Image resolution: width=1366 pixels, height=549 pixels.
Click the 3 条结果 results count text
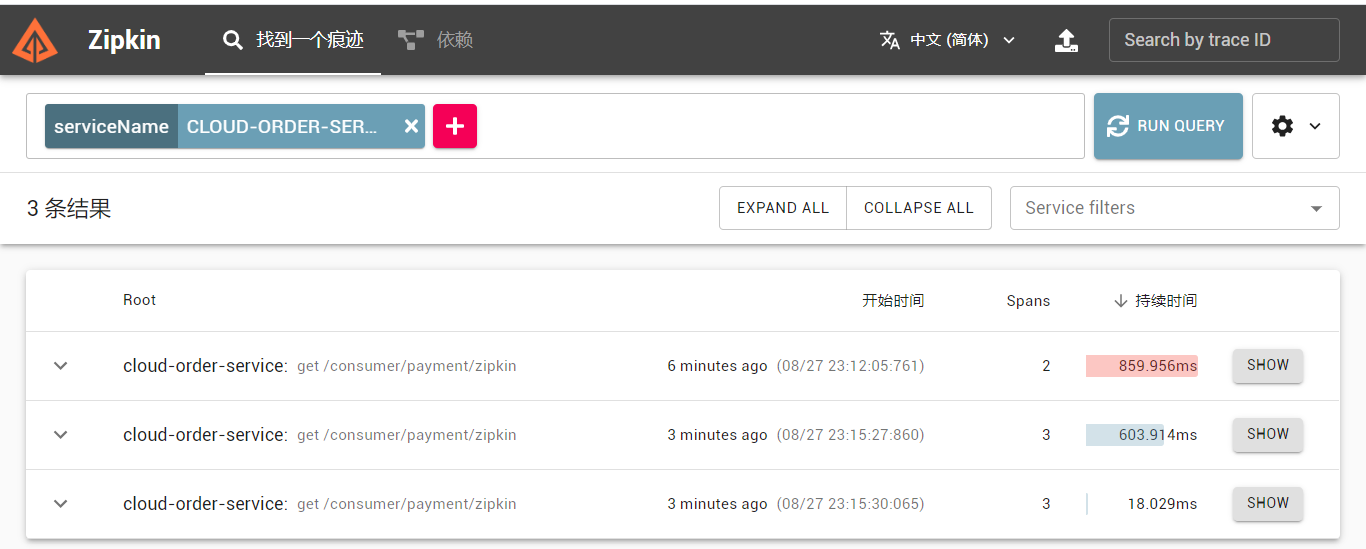click(69, 208)
